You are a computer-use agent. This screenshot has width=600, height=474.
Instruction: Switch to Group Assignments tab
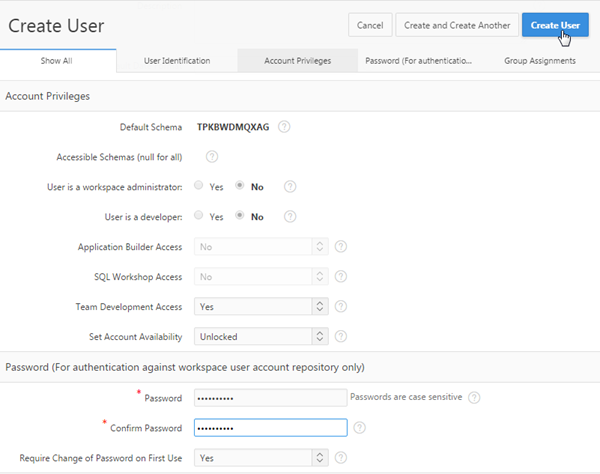540,61
